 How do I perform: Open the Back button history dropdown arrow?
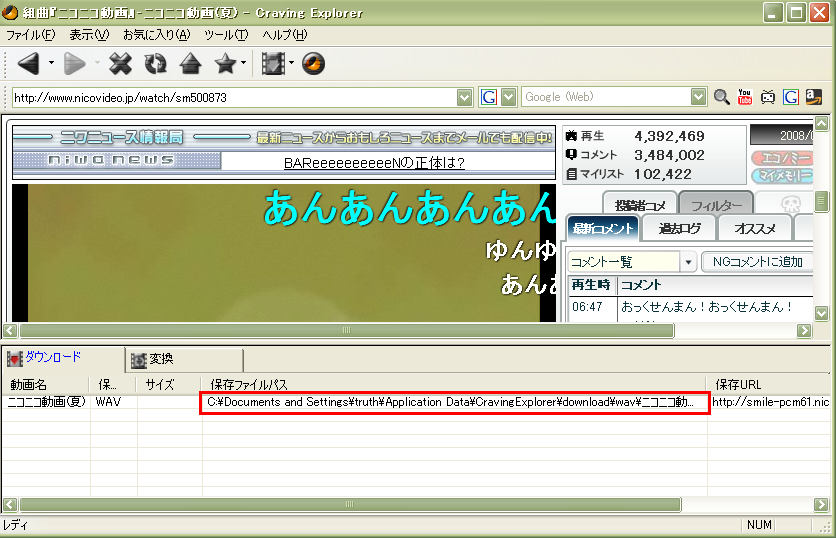51,63
